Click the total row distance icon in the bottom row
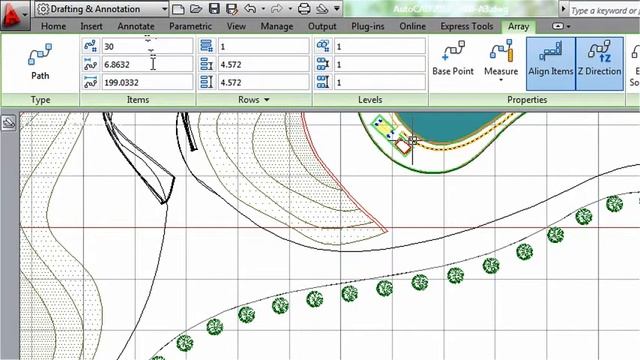Screen dimensions: 640x360 (207, 82)
